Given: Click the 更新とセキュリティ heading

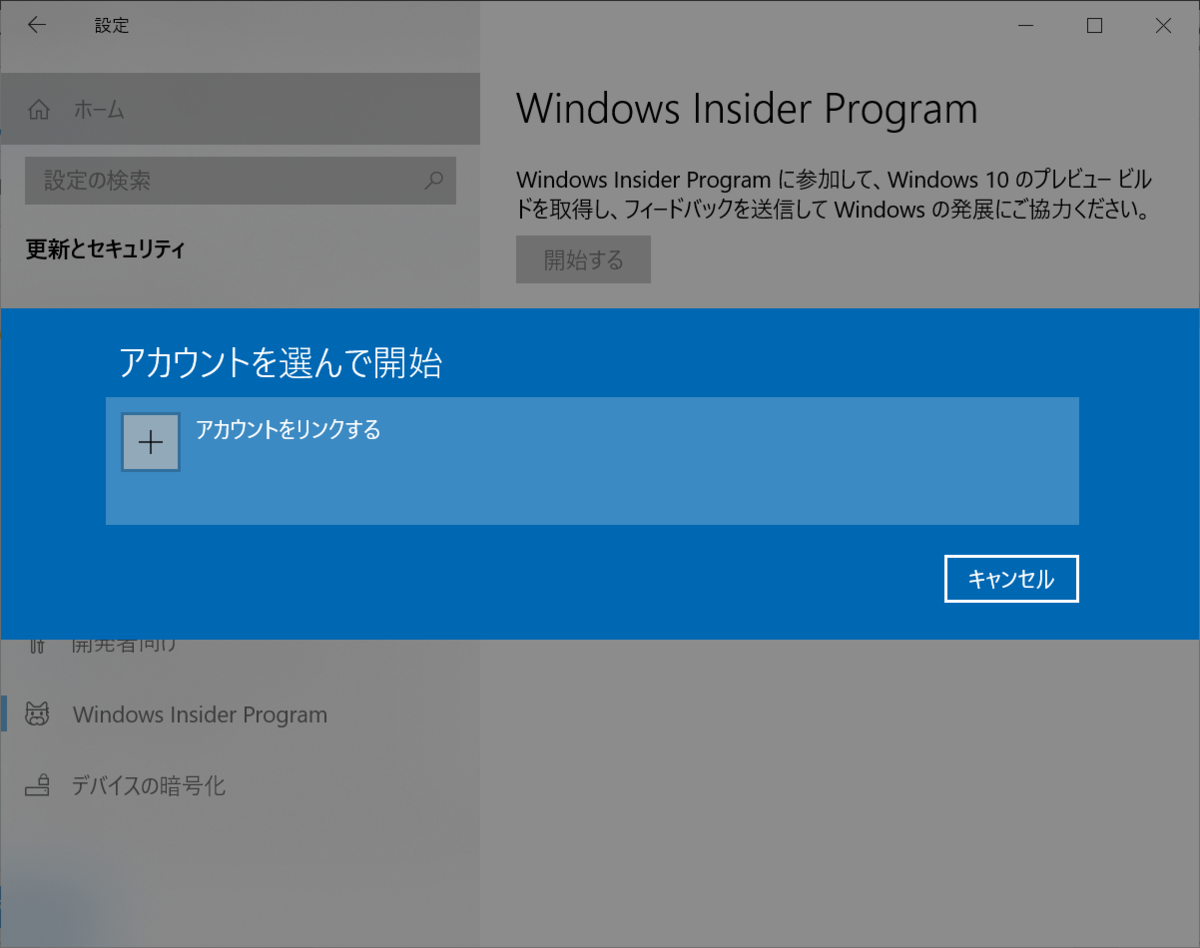Looking at the screenshot, I should (105, 250).
